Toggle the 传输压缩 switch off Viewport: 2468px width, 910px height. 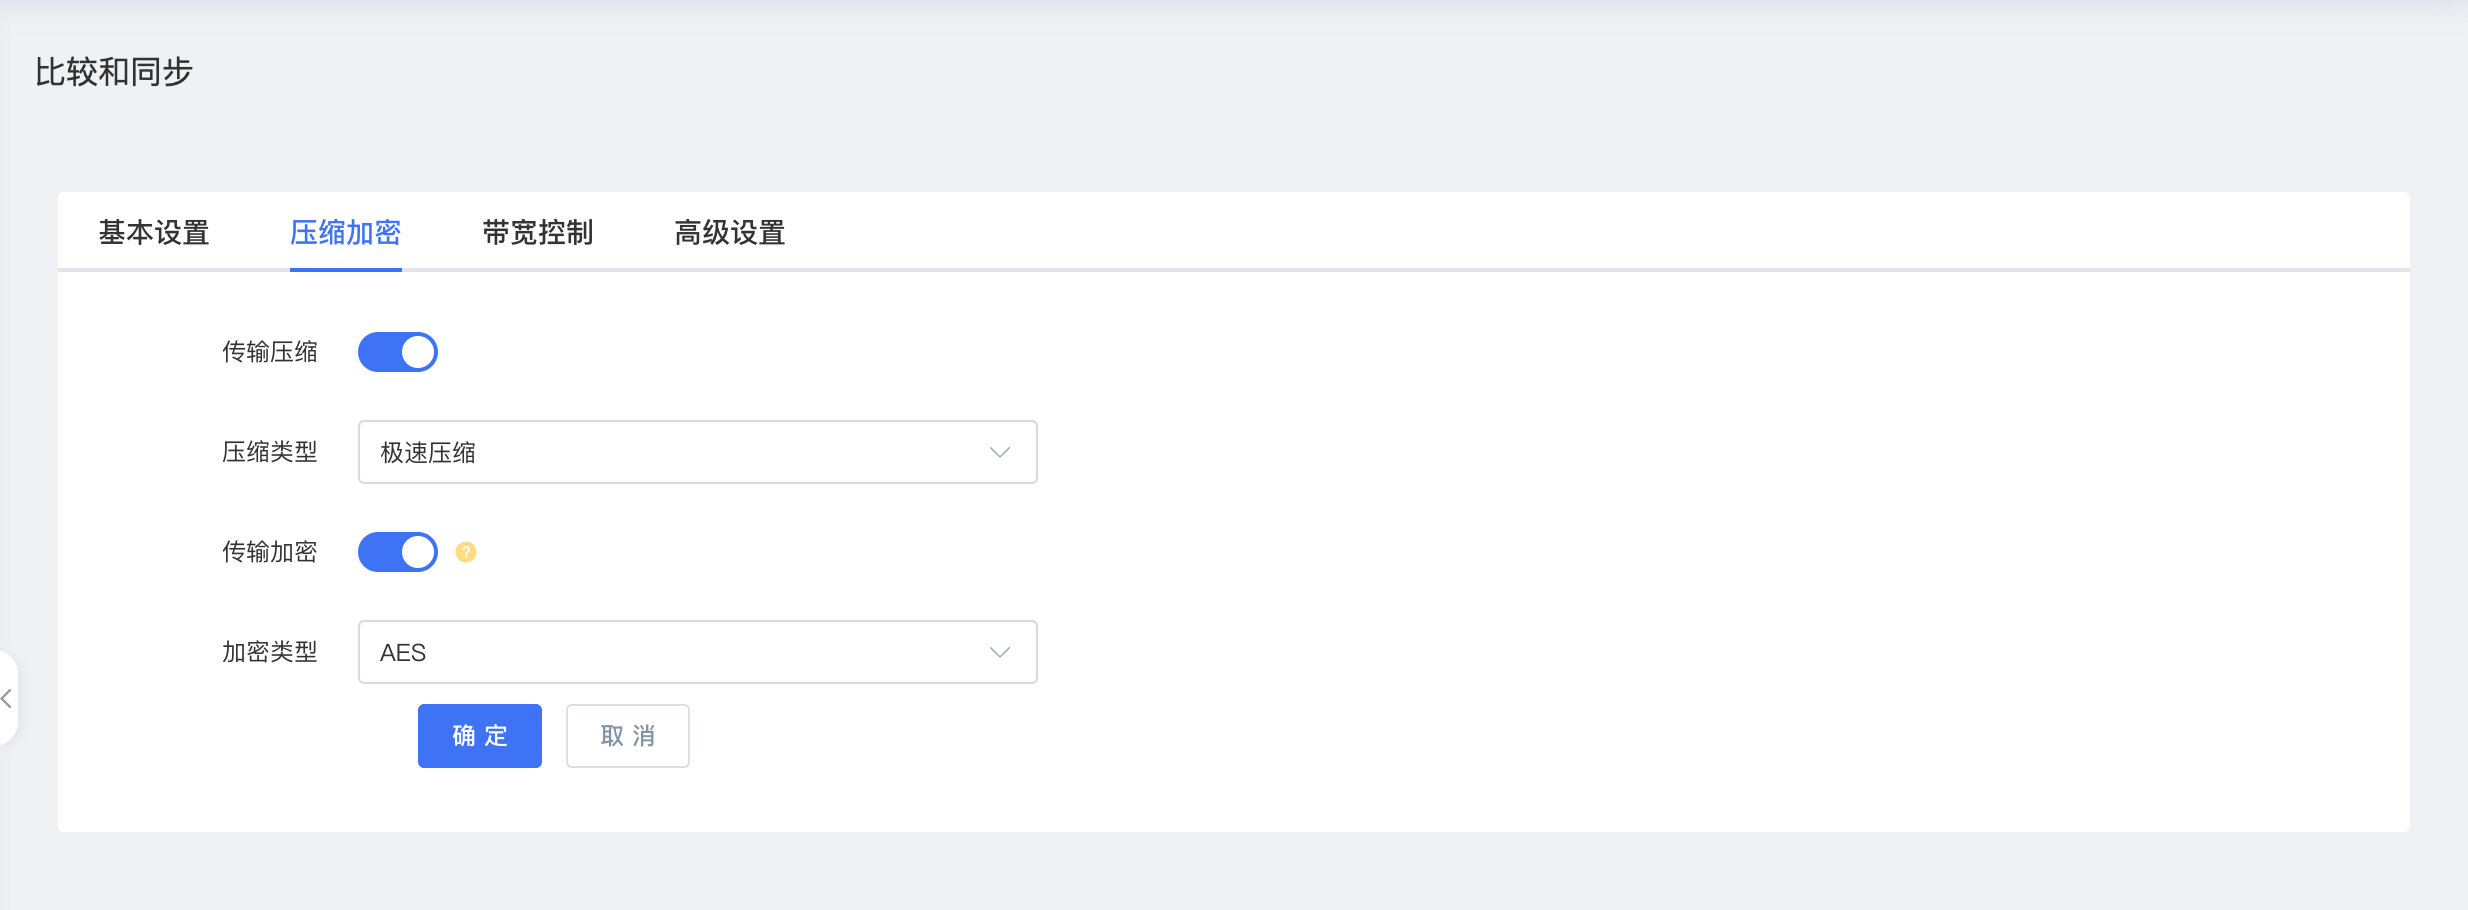click(x=398, y=352)
